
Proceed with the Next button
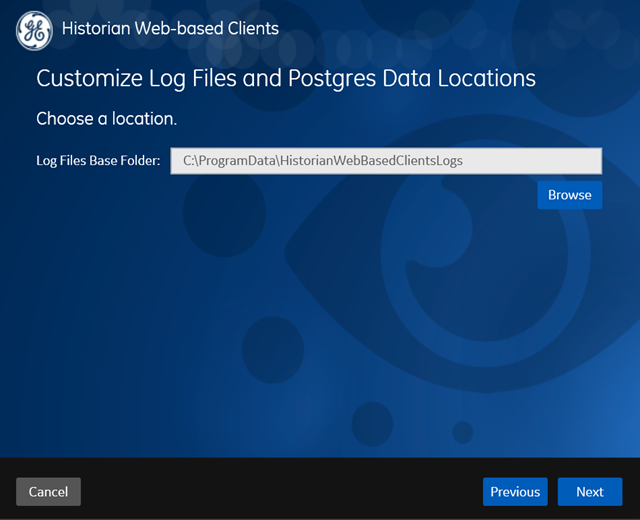tap(590, 491)
